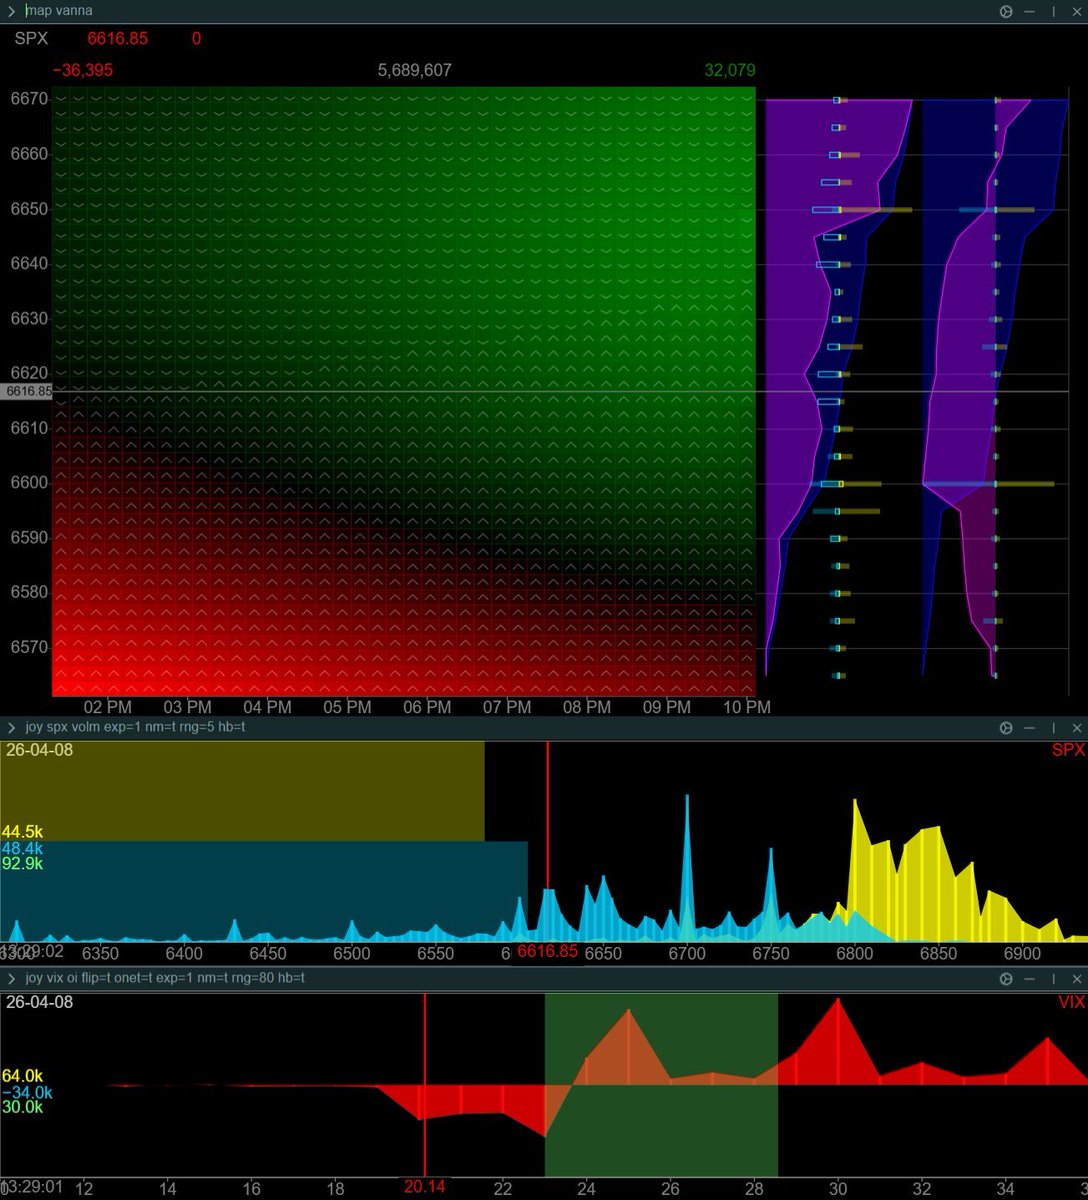
Task: Click the 6580 strike on the heatmap axis
Action: 29,592
